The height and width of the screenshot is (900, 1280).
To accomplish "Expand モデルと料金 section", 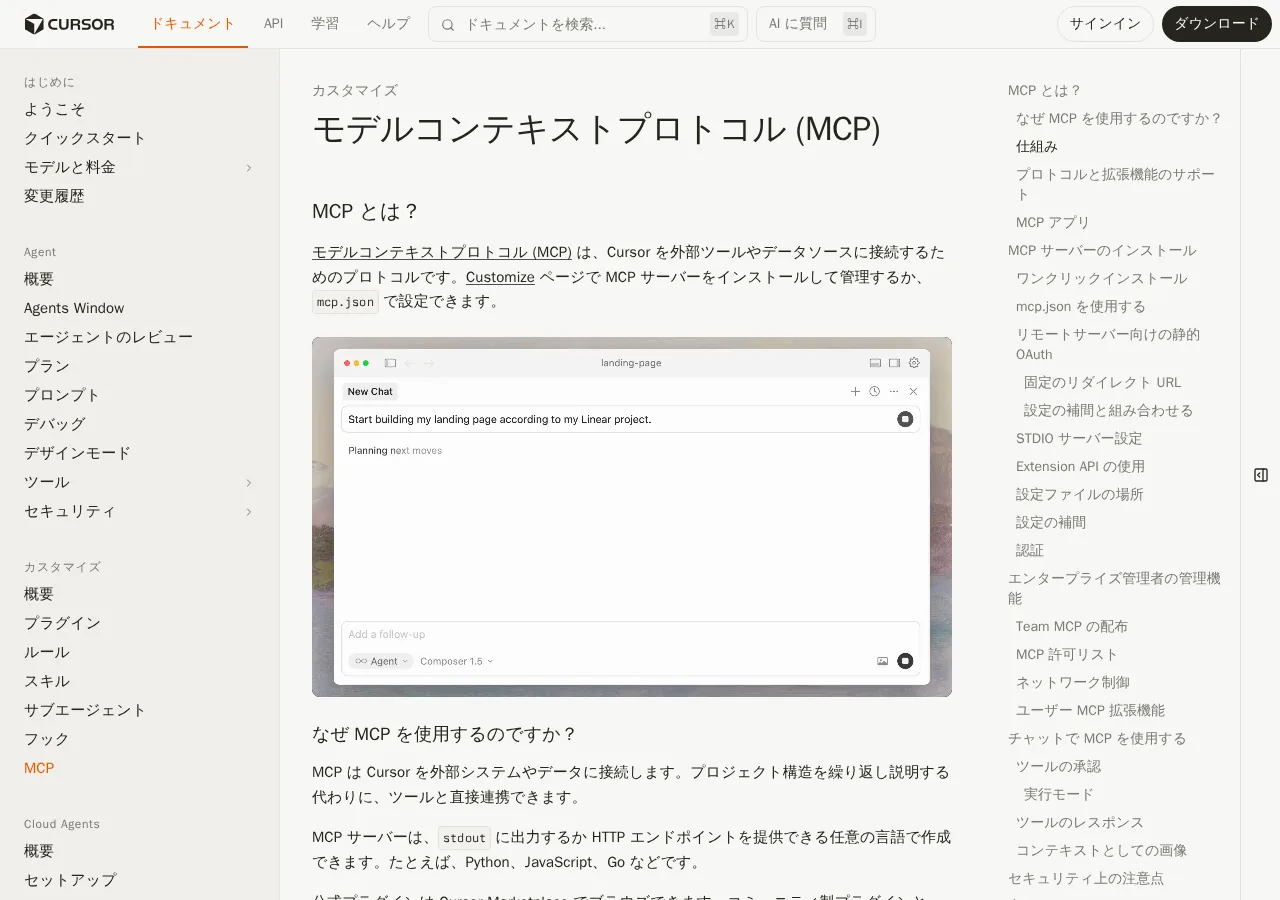I will tap(249, 168).
